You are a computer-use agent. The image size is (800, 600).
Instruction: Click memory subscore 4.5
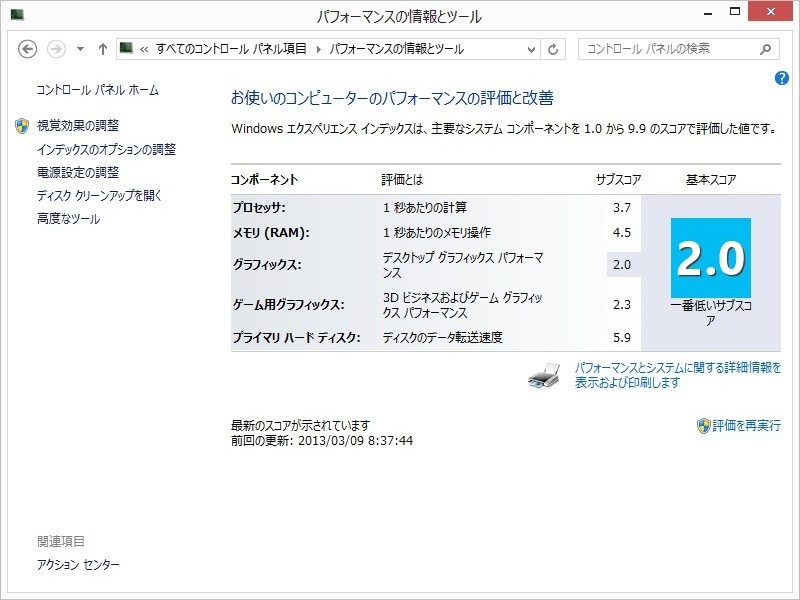622,233
